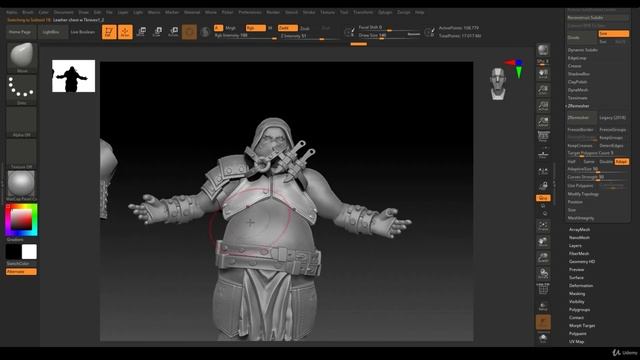Toggle the Floor grid icon
This screenshot has height=360, width=640.
543,154
